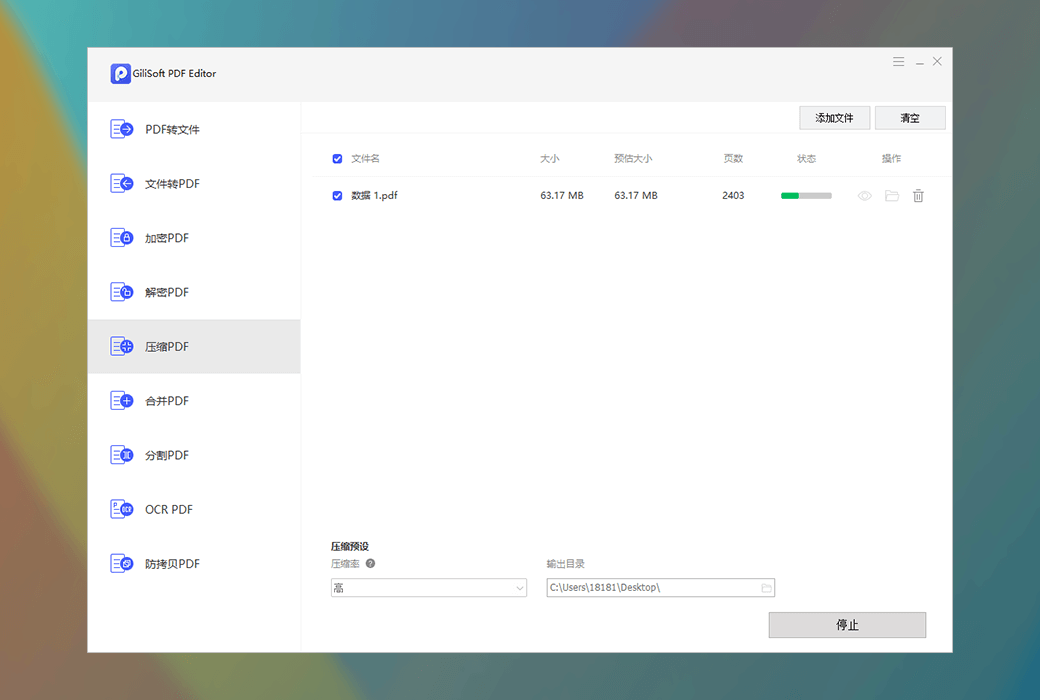Click the 页数 column header
Screen dimensions: 1040x700
[x=733, y=159]
